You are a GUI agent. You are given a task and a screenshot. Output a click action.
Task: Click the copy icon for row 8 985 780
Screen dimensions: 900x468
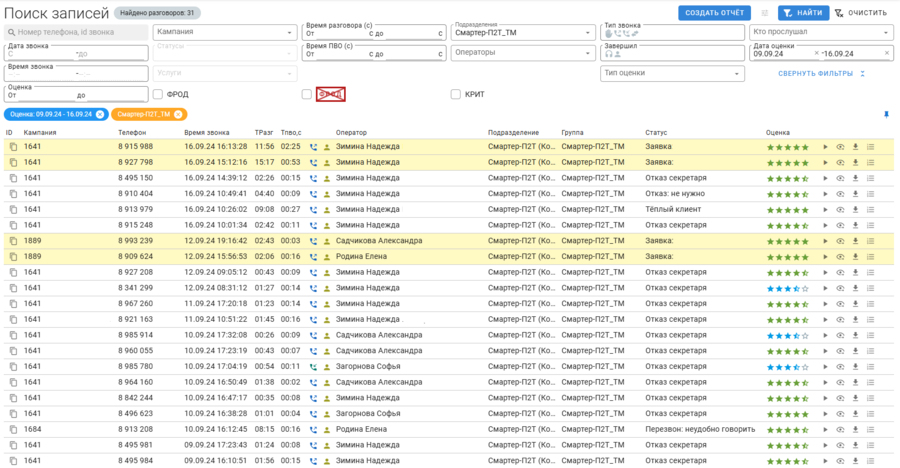pos(13,366)
